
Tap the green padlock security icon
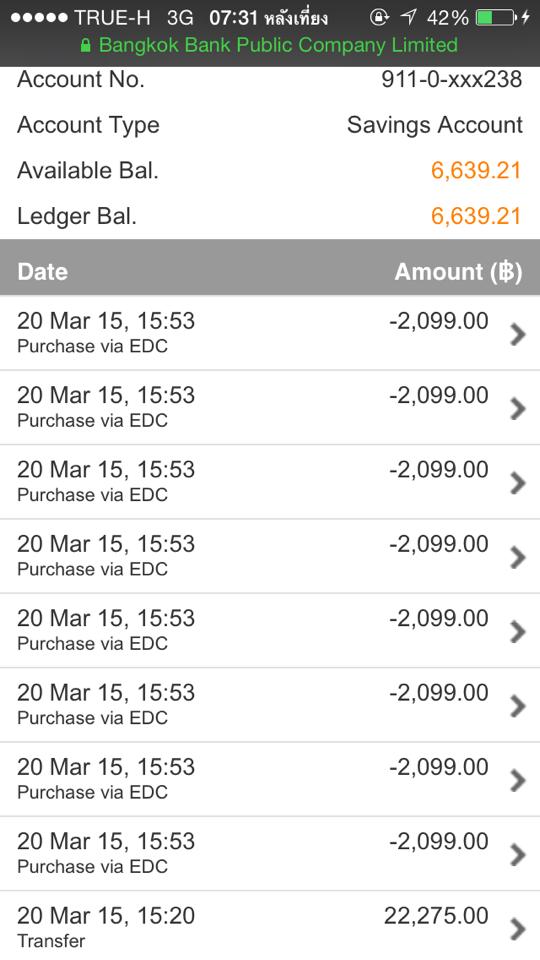coord(86,46)
